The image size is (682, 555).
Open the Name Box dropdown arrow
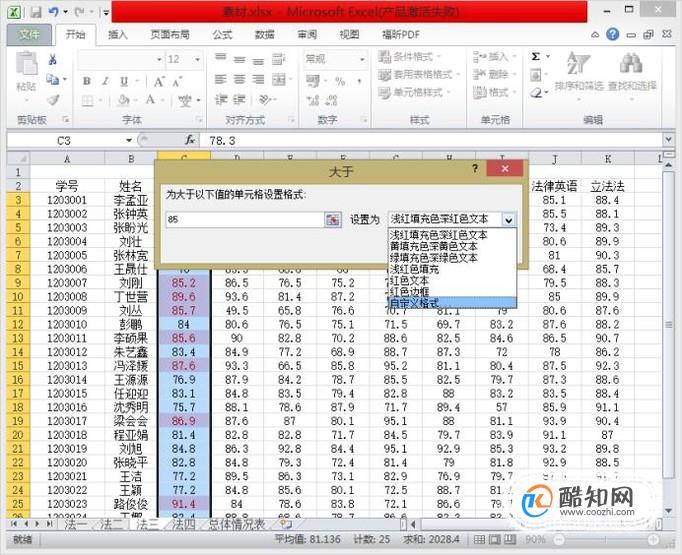coord(129,140)
